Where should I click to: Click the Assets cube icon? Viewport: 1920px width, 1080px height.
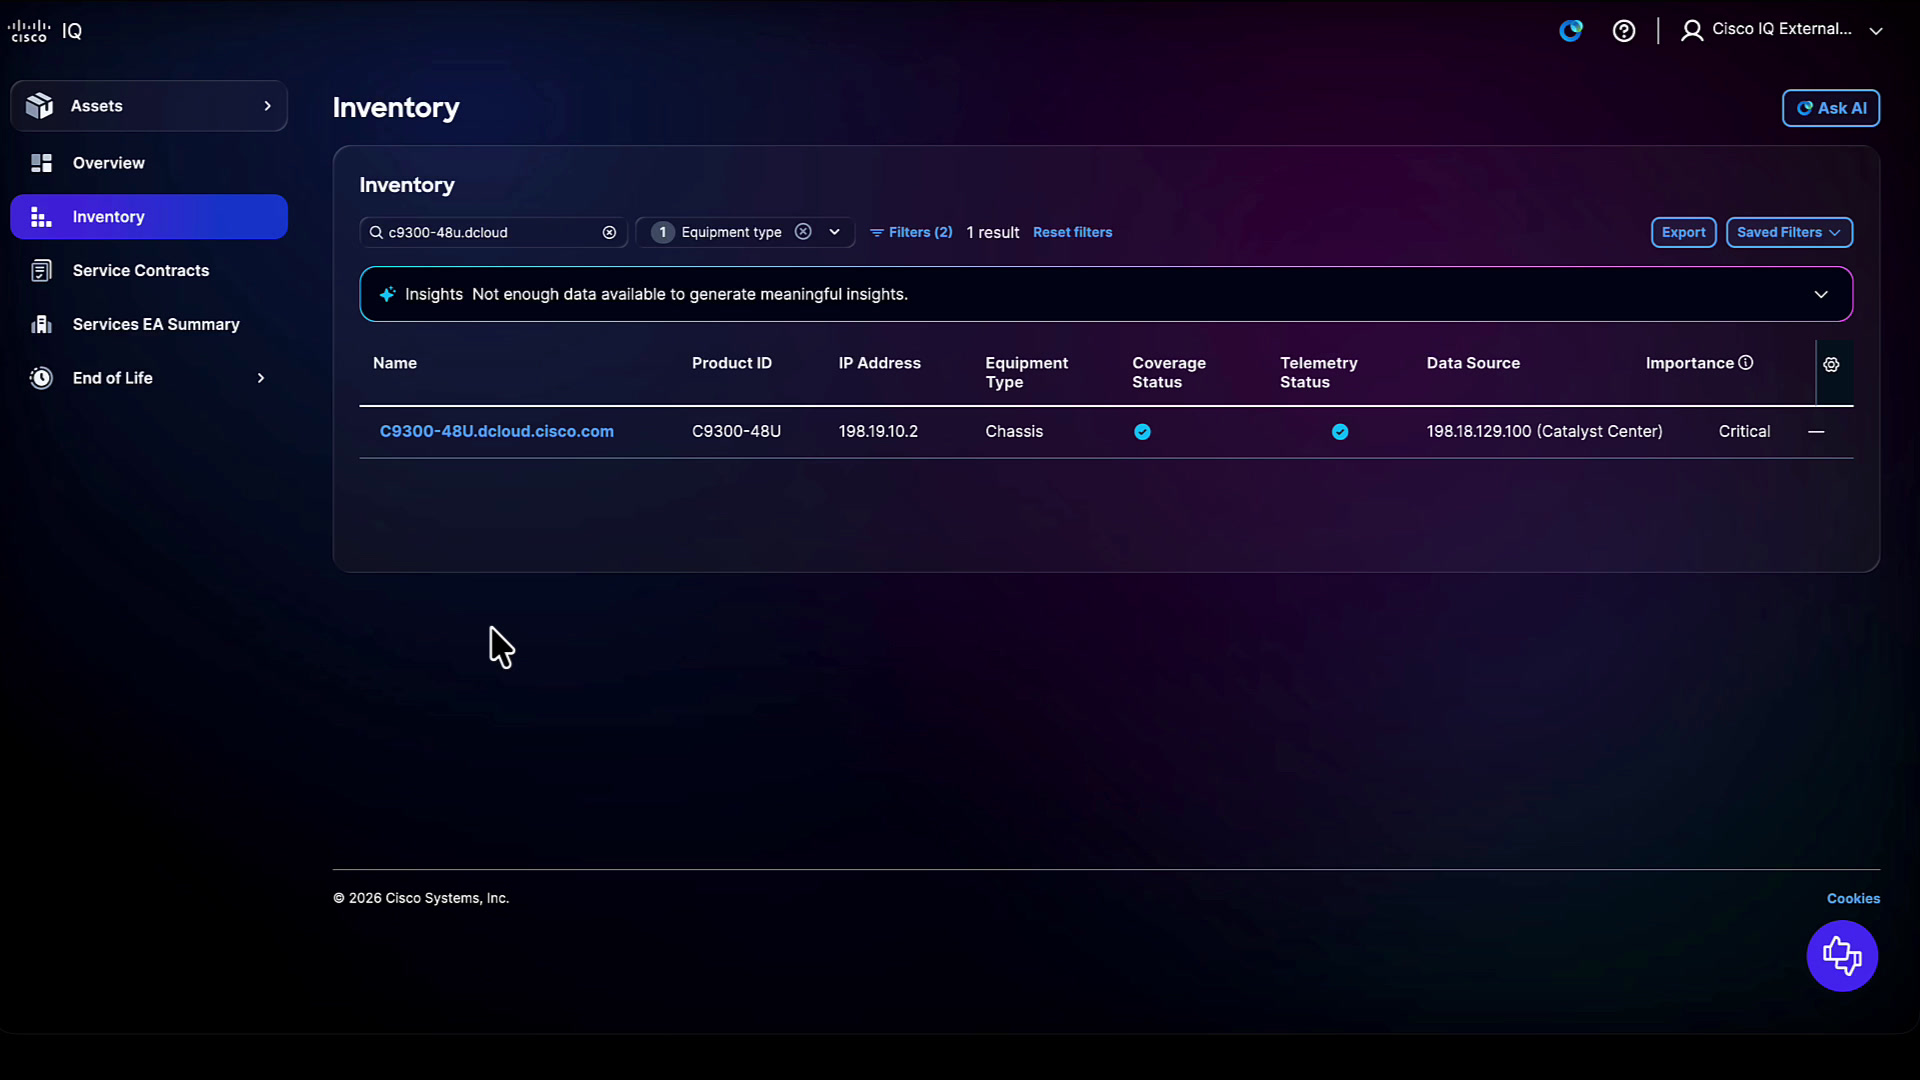coord(40,106)
